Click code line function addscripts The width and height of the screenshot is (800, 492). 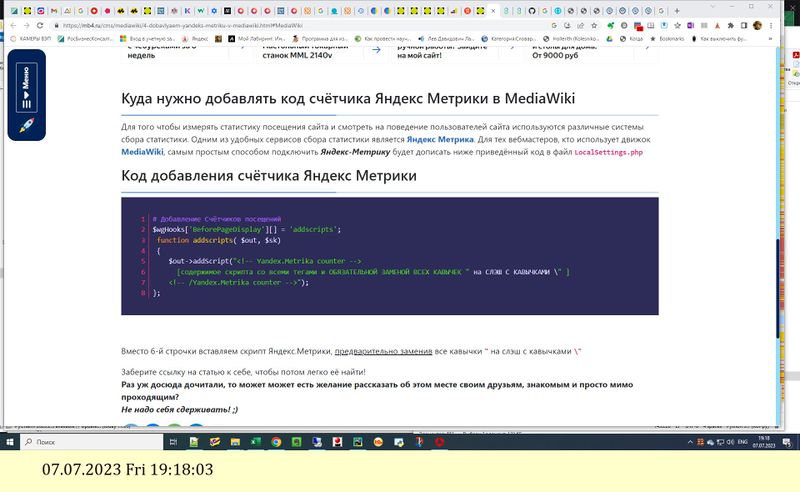point(218,240)
